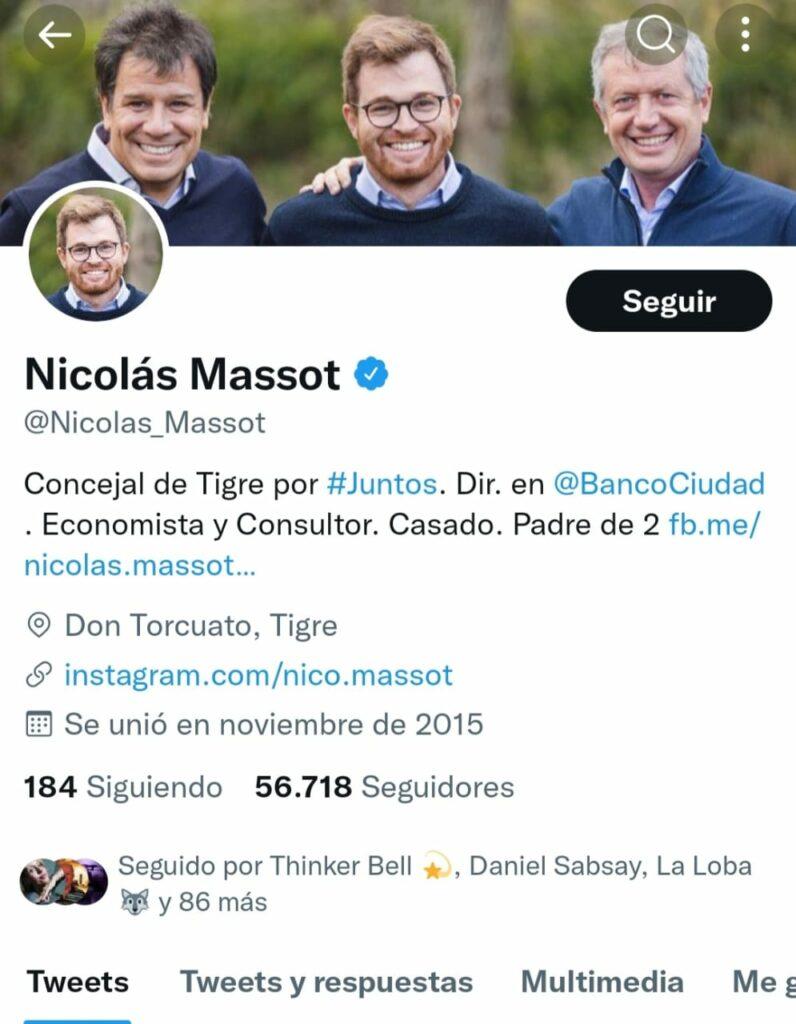Open the #Juntos hashtag

[x=381, y=484]
